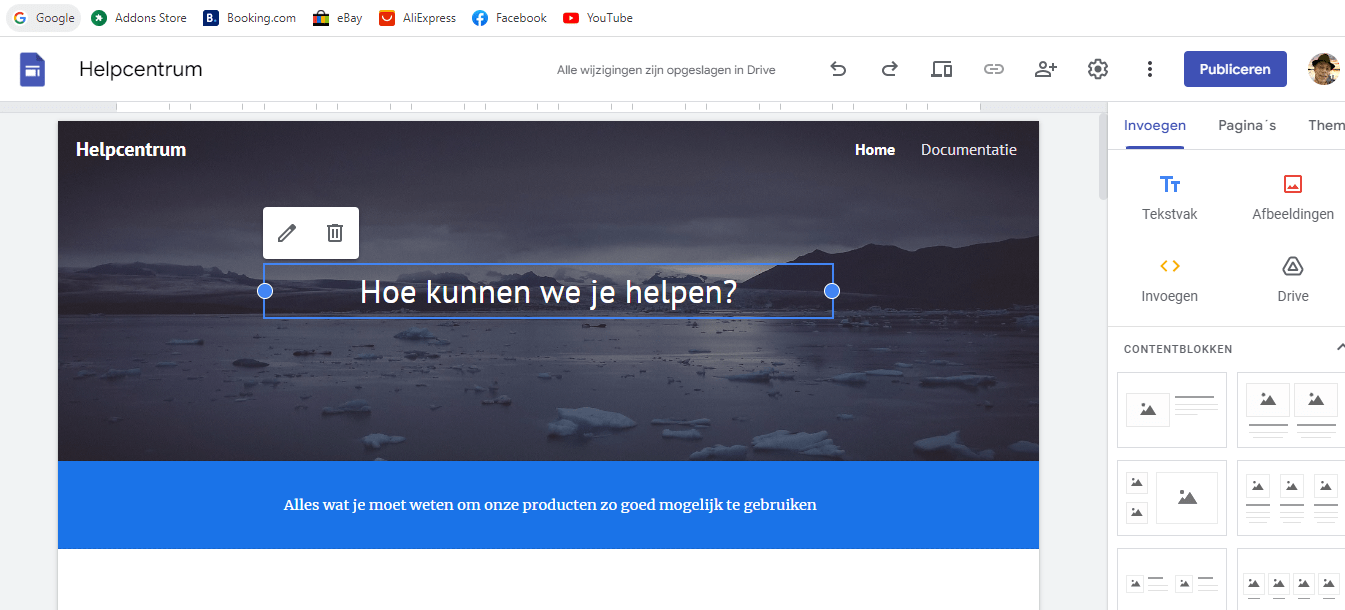Open site settings gear icon
This screenshot has height=610, width=1345.
coord(1098,69)
